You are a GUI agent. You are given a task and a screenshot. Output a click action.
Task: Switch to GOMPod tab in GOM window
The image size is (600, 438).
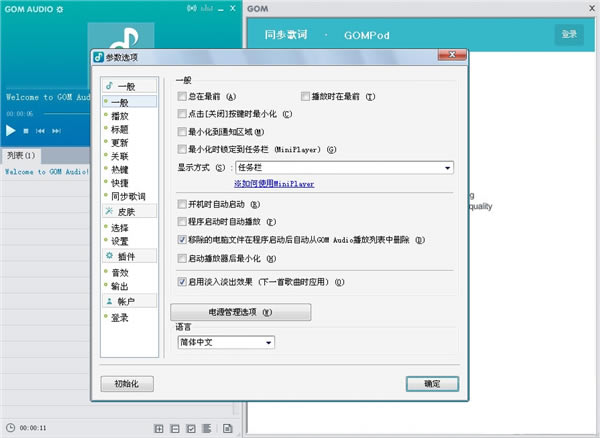[x=367, y=35]
